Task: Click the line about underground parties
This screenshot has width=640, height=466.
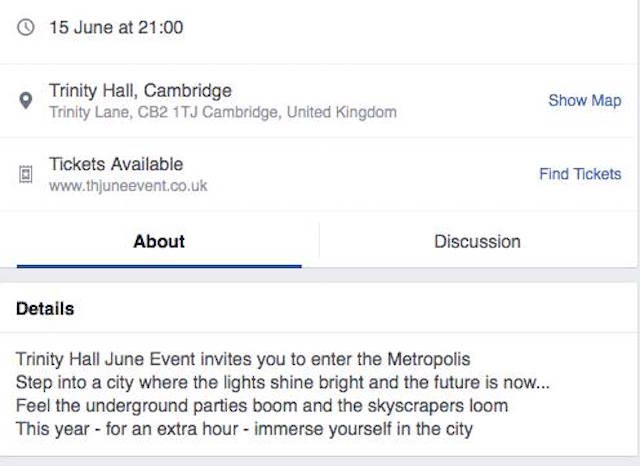Action: point(262,406)
